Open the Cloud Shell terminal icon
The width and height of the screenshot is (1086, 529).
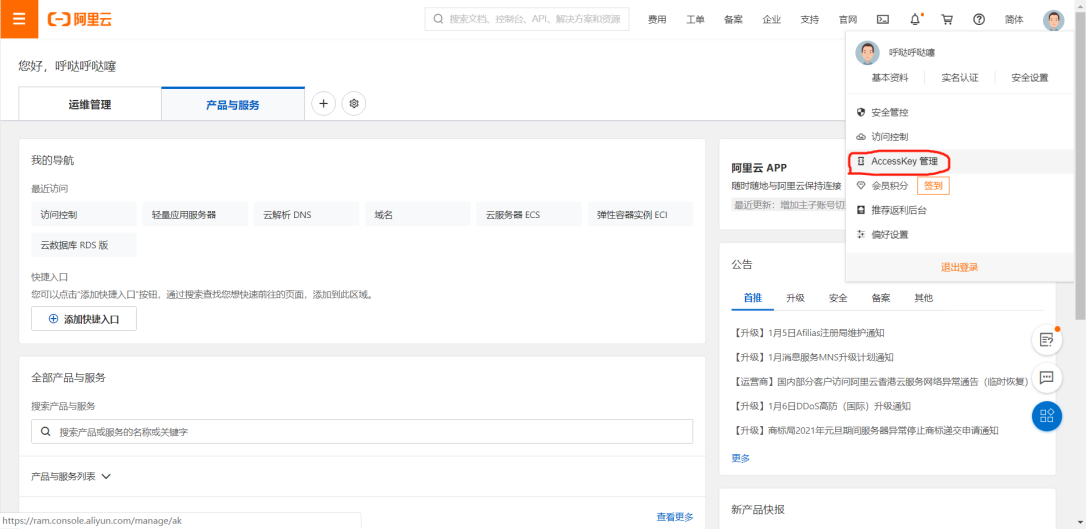click(x=882, y=19)
